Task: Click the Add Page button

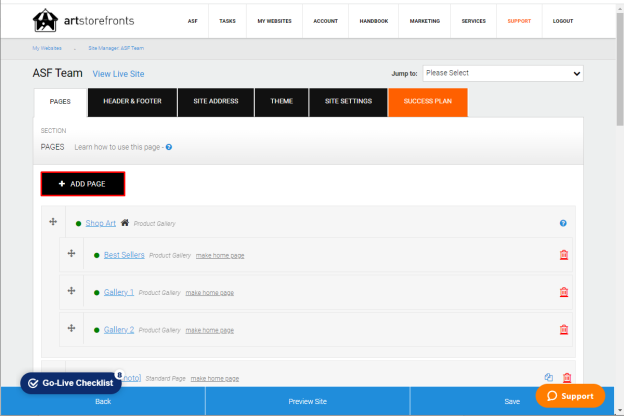Action: [x=83, y=184]
